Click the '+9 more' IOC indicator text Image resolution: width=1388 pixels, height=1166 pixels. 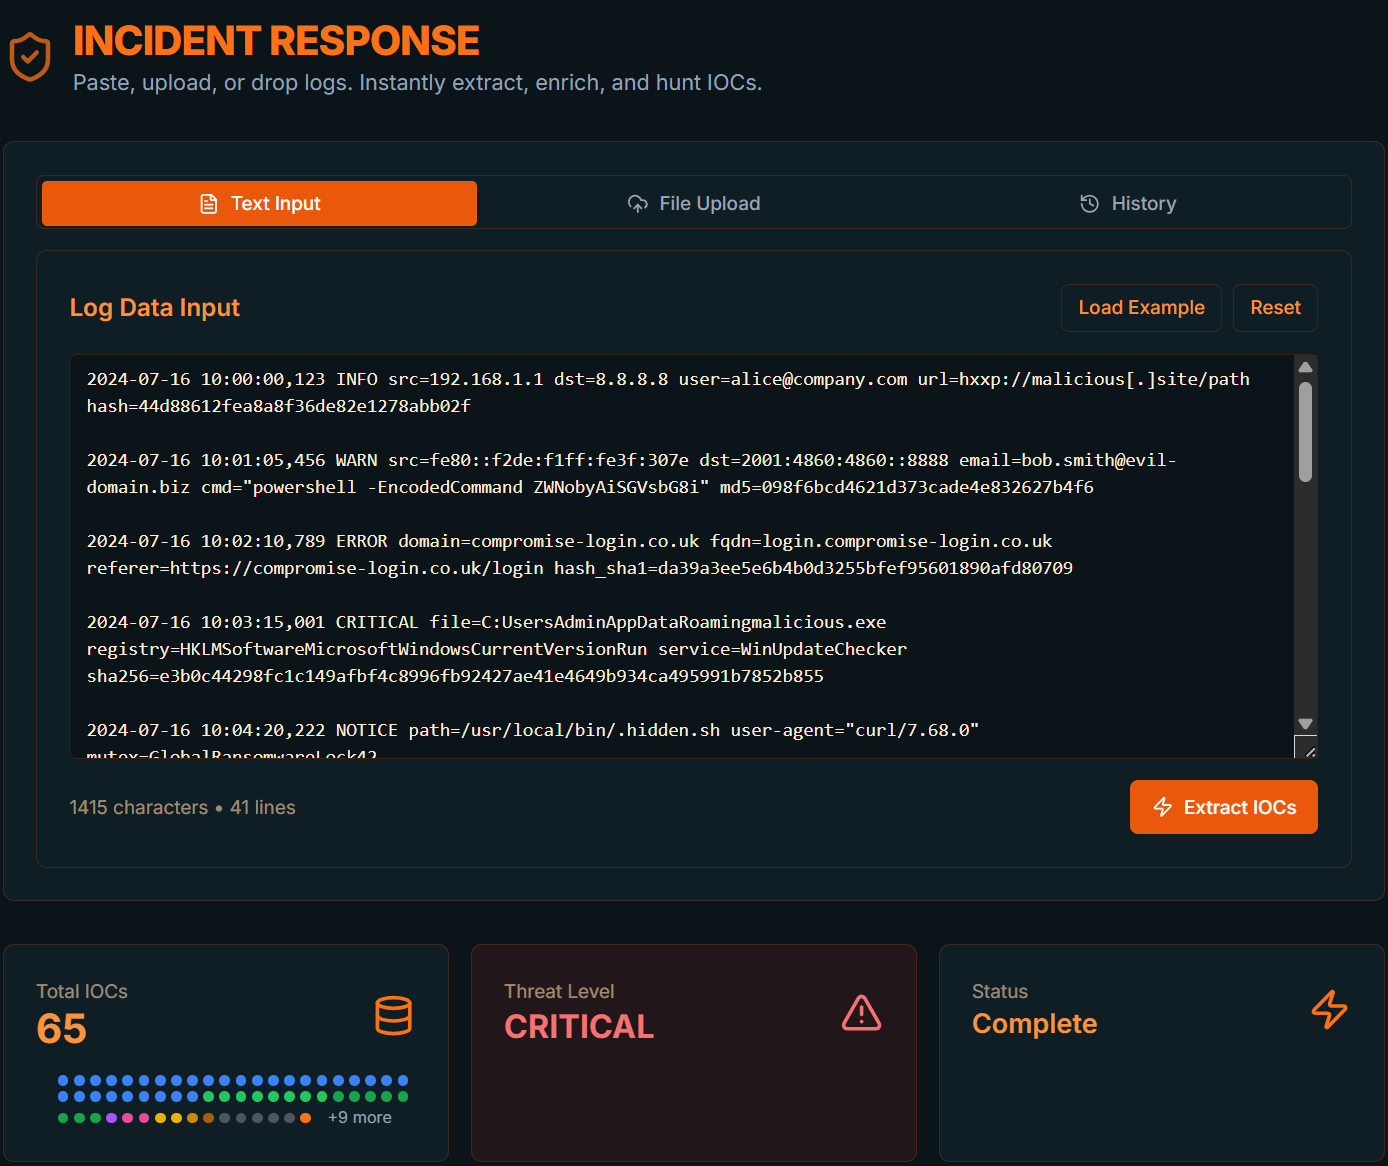tap(360, 1118)
